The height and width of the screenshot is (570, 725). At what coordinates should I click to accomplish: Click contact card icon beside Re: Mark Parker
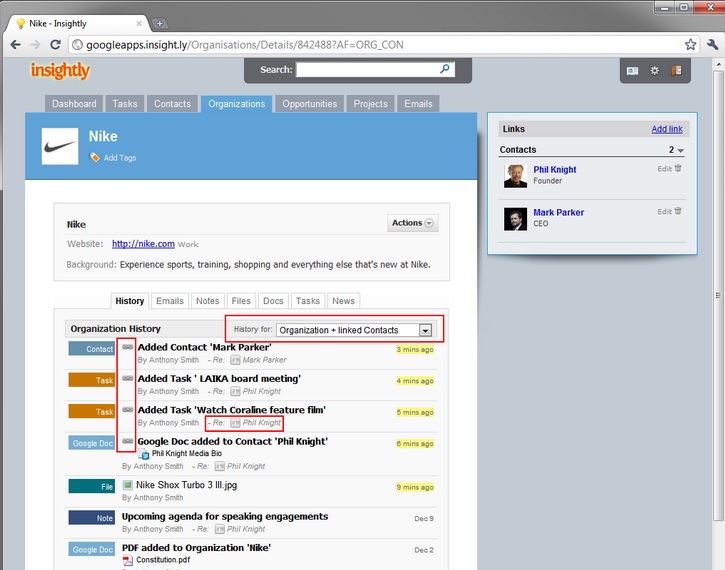pos(235,360)
